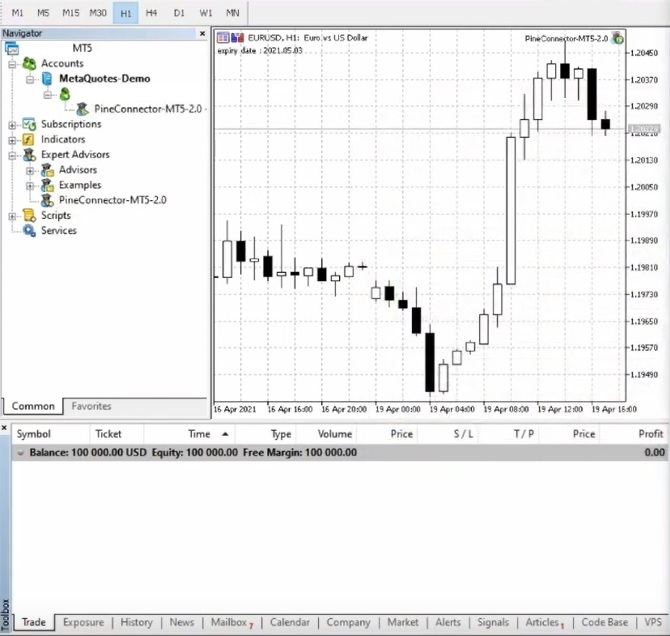This screenshot has height=636, width=670.
Task: Click the Examples folder icon
Action: (x=47, y=185)
